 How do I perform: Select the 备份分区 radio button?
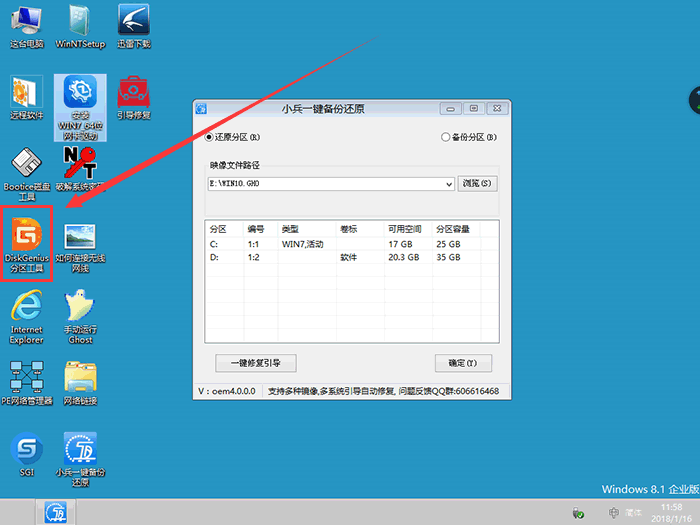pyautogui.click(x=446, y=137)
